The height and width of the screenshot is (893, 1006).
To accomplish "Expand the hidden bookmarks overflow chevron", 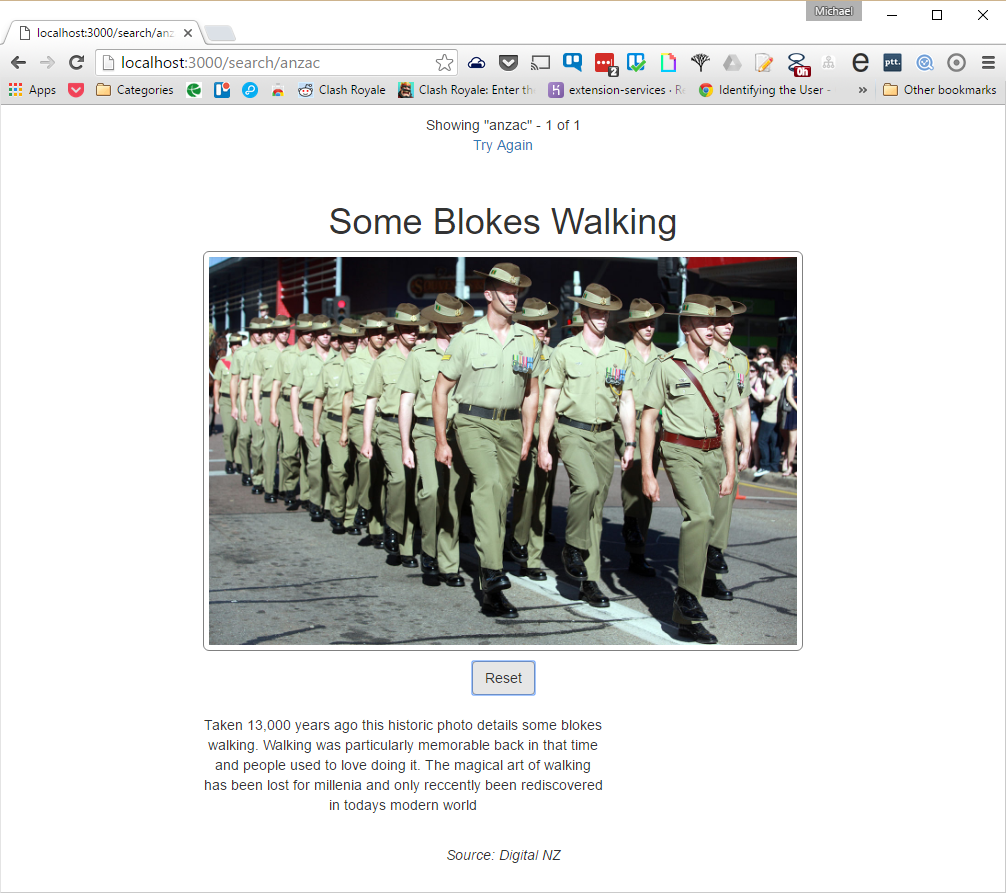I will tap(863, 90).
